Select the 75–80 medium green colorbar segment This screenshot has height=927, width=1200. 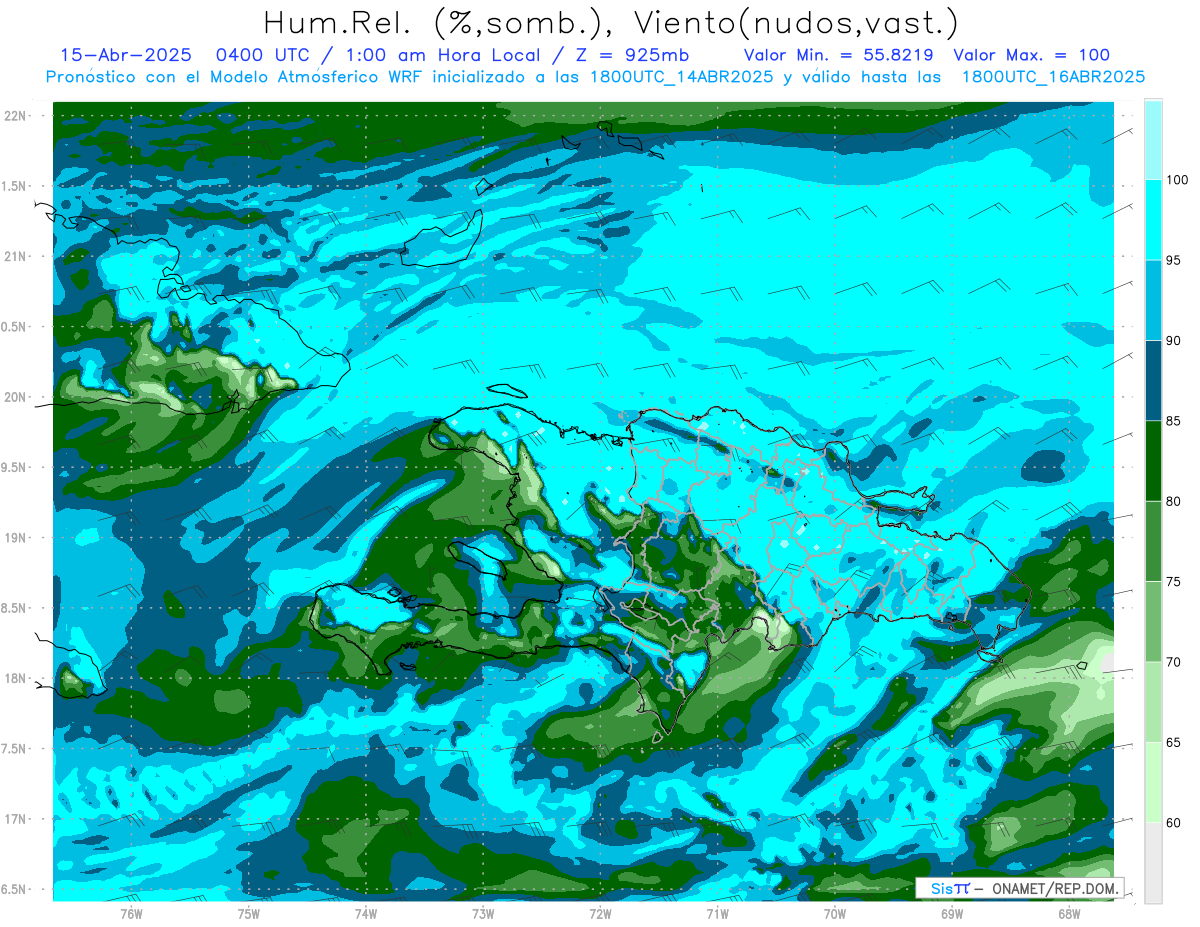pos(1153,542)
